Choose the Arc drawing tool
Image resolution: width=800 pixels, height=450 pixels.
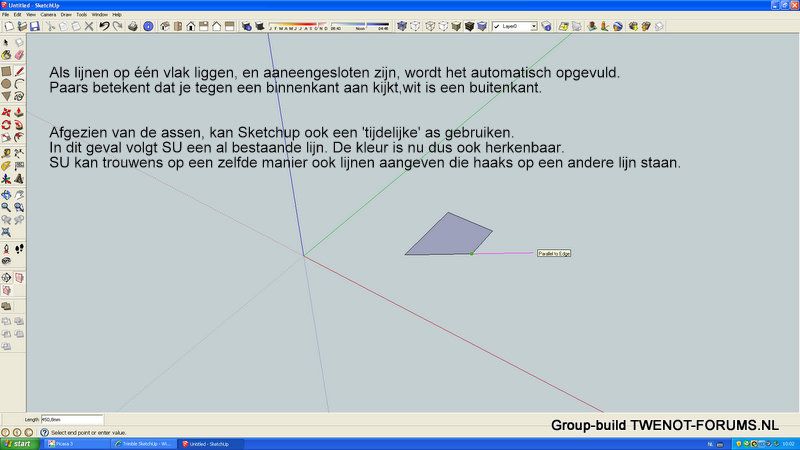[x=19, y=84]
